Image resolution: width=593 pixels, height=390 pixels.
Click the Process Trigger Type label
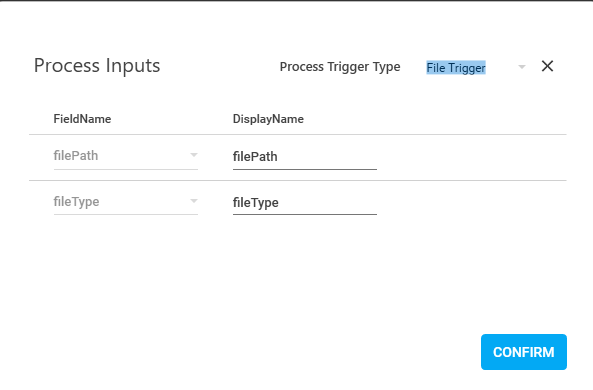tap(340, 67)
